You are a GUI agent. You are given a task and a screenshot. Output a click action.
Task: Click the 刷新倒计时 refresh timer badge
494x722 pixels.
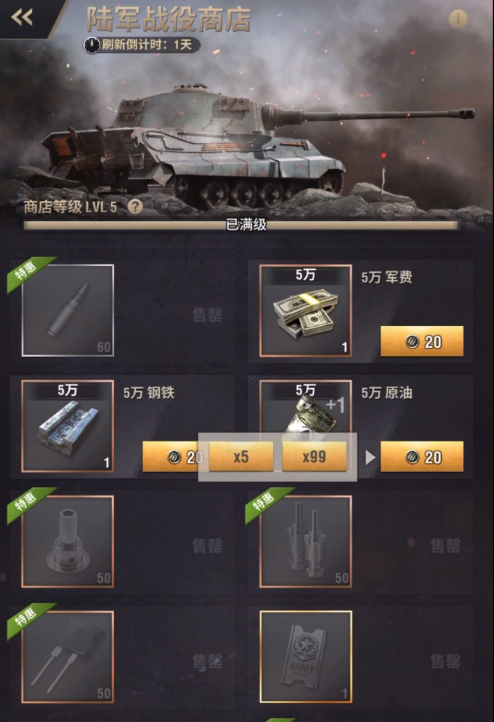click(x=141, y=45)
